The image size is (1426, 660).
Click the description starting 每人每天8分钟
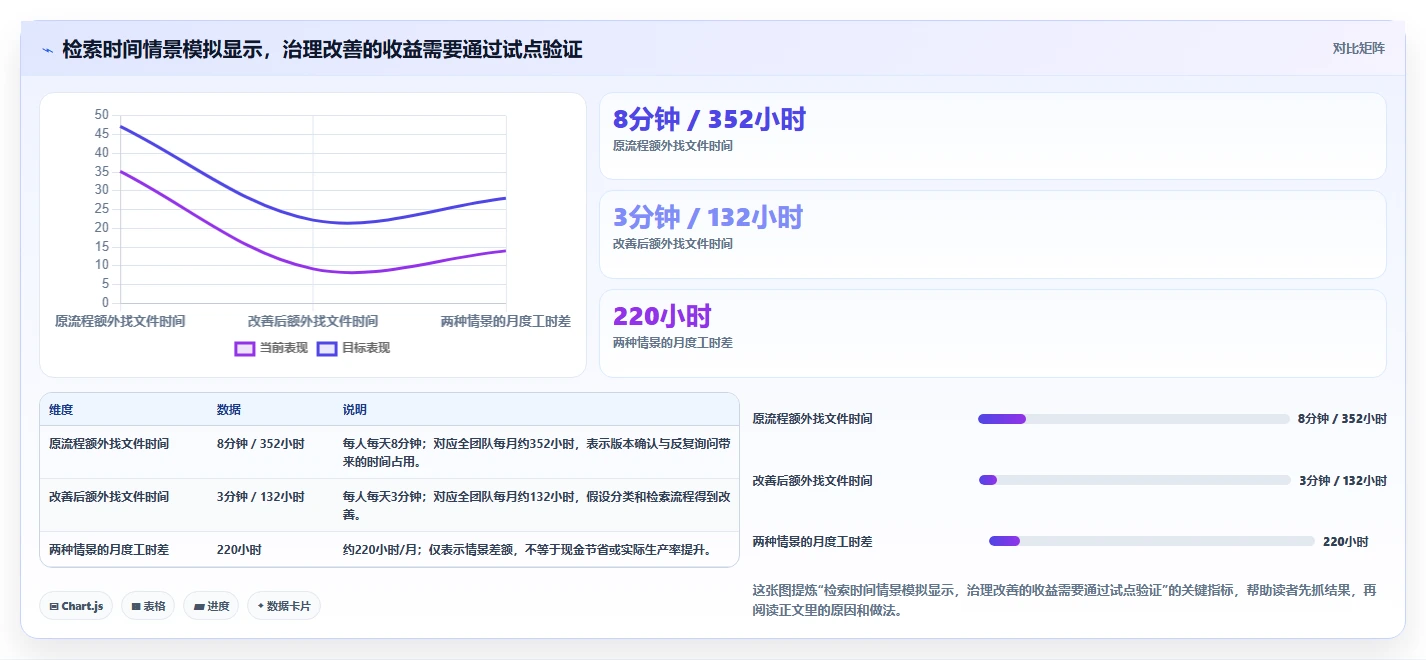[x=536, y=452]
